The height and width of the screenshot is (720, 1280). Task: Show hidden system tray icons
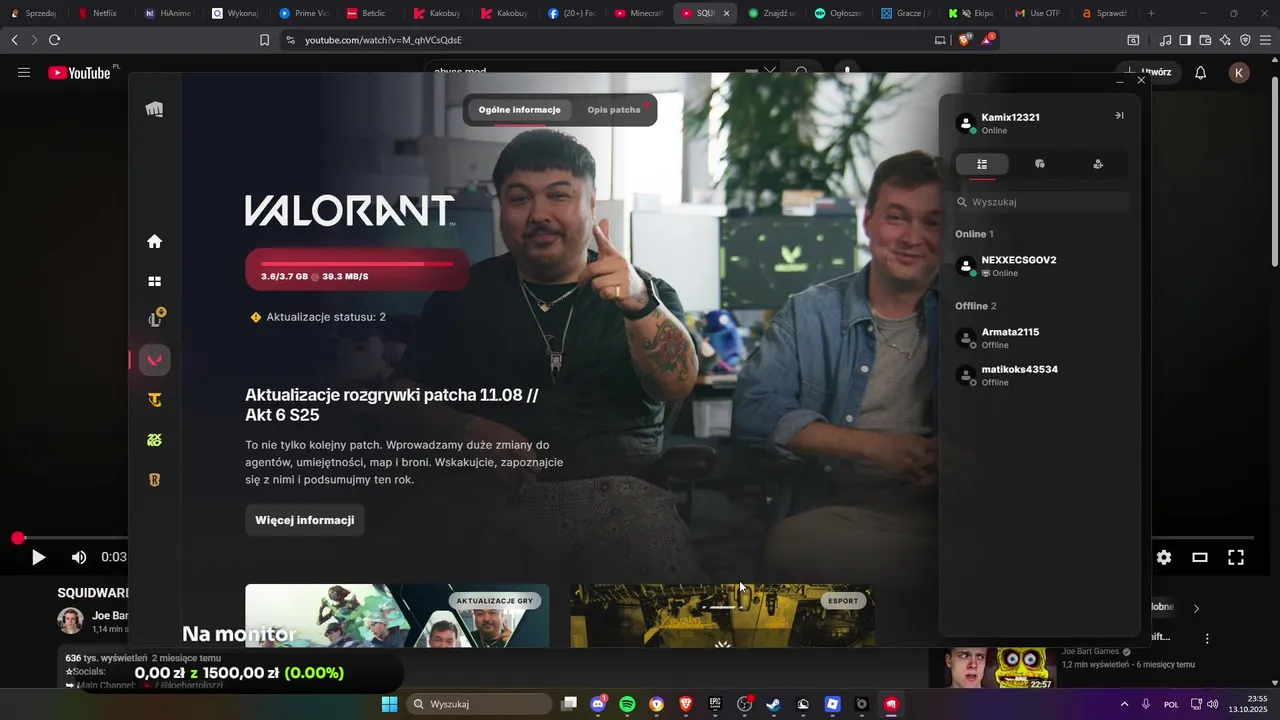coord(1124,704)
